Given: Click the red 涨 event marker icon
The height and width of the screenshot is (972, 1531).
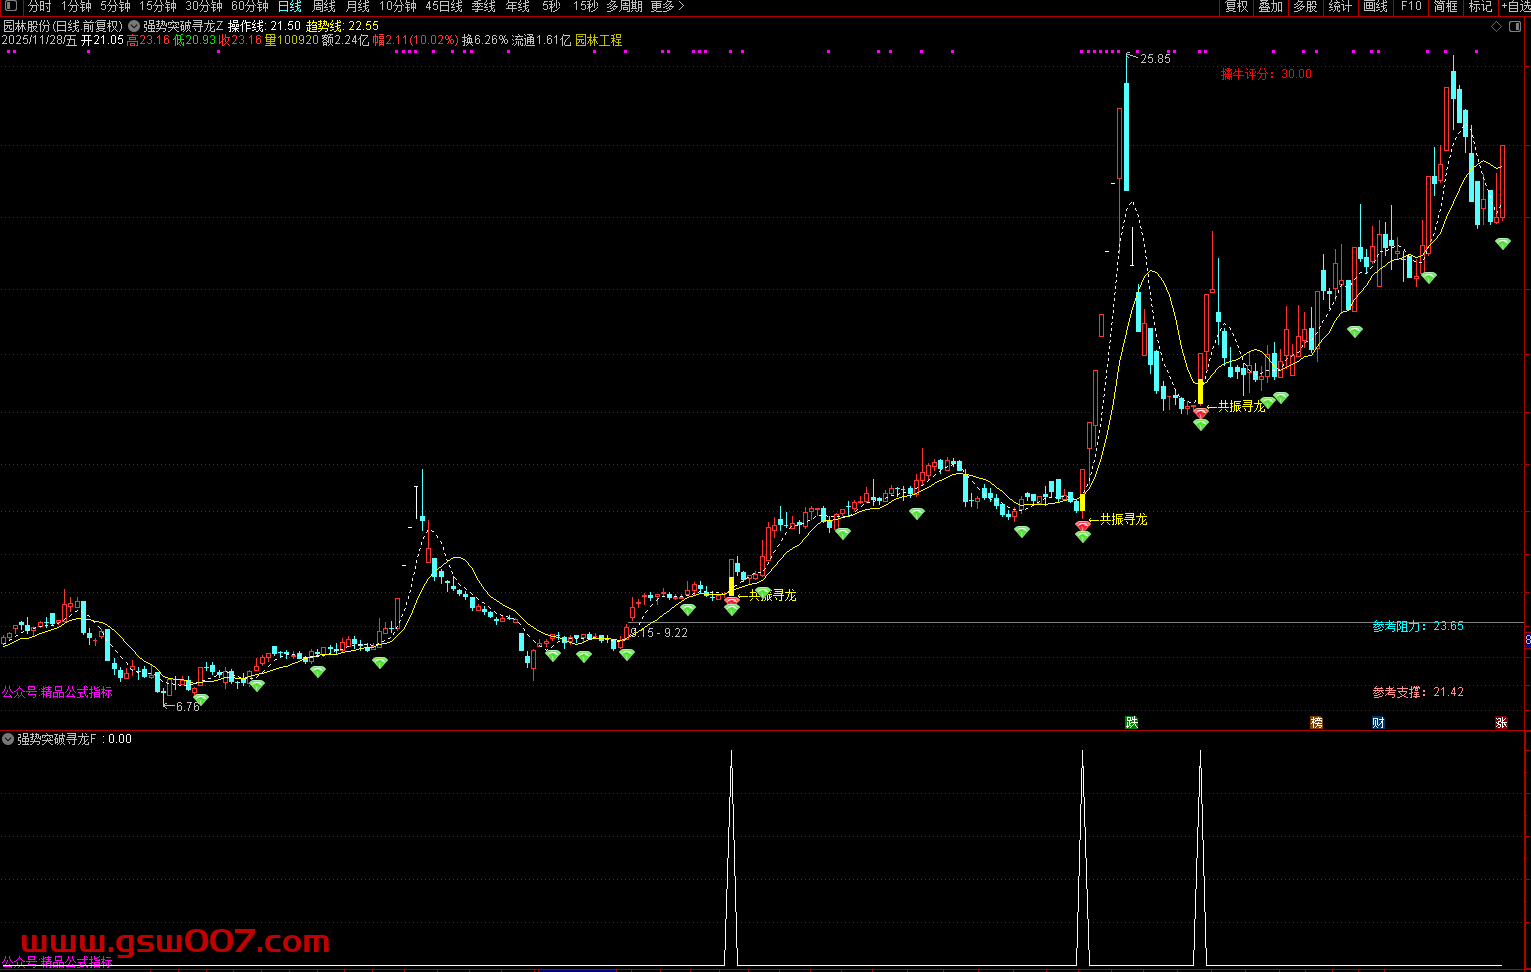Looking at the screenshot, I should tap(1501, 722).
